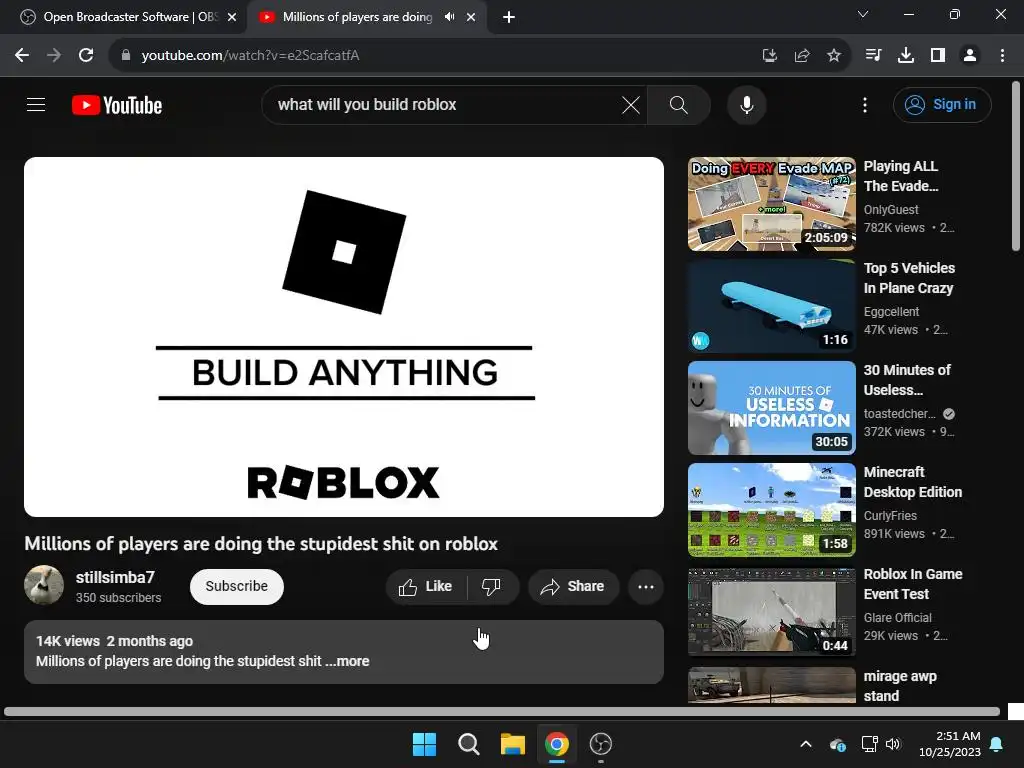The width and height of the screenshot is (1024, 768).
Task: Open mirage awp stand video title
Action: [900, 686]
